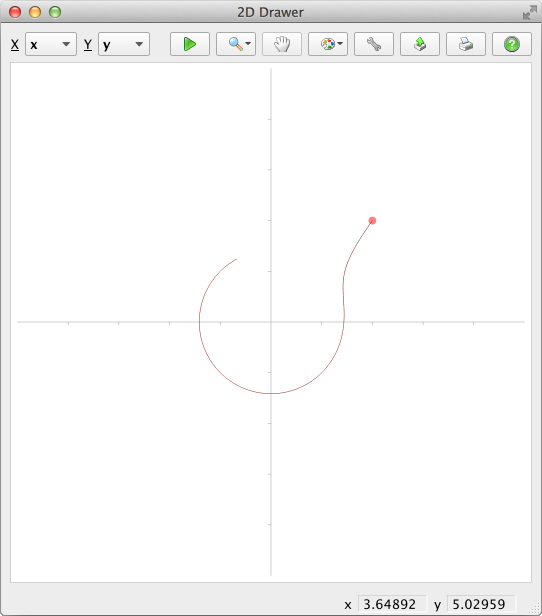Toggle fullscreen with top-right arrows icon

point(529,12)
